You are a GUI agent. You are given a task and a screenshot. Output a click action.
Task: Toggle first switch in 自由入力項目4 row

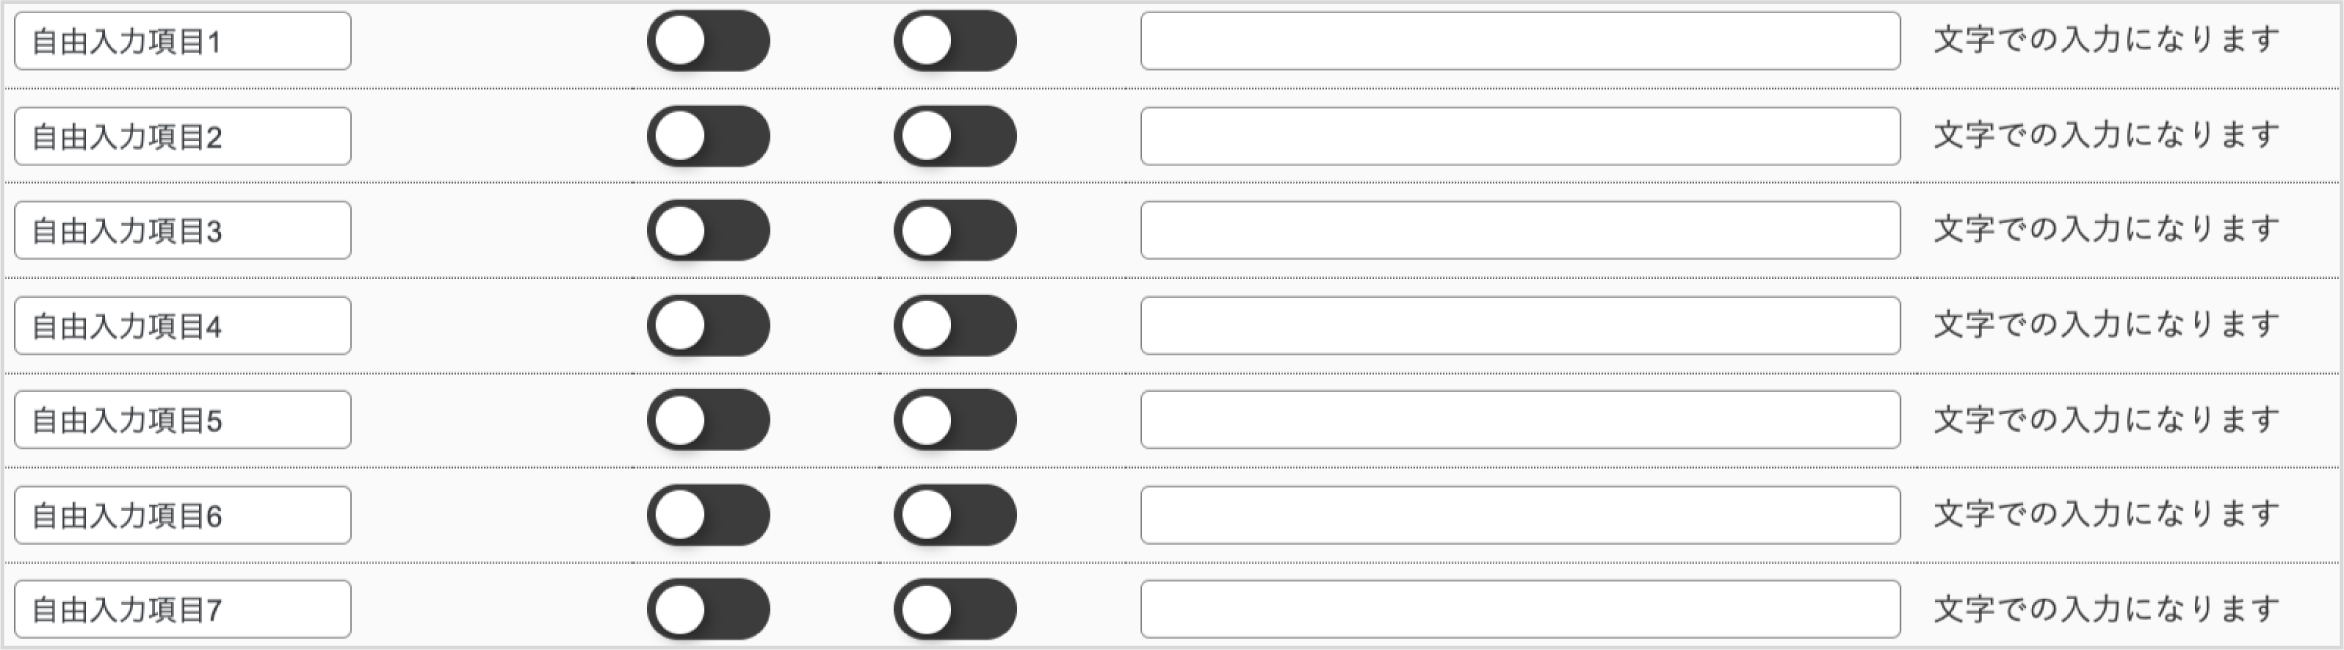pyautogui.click(x=708, y=325)
